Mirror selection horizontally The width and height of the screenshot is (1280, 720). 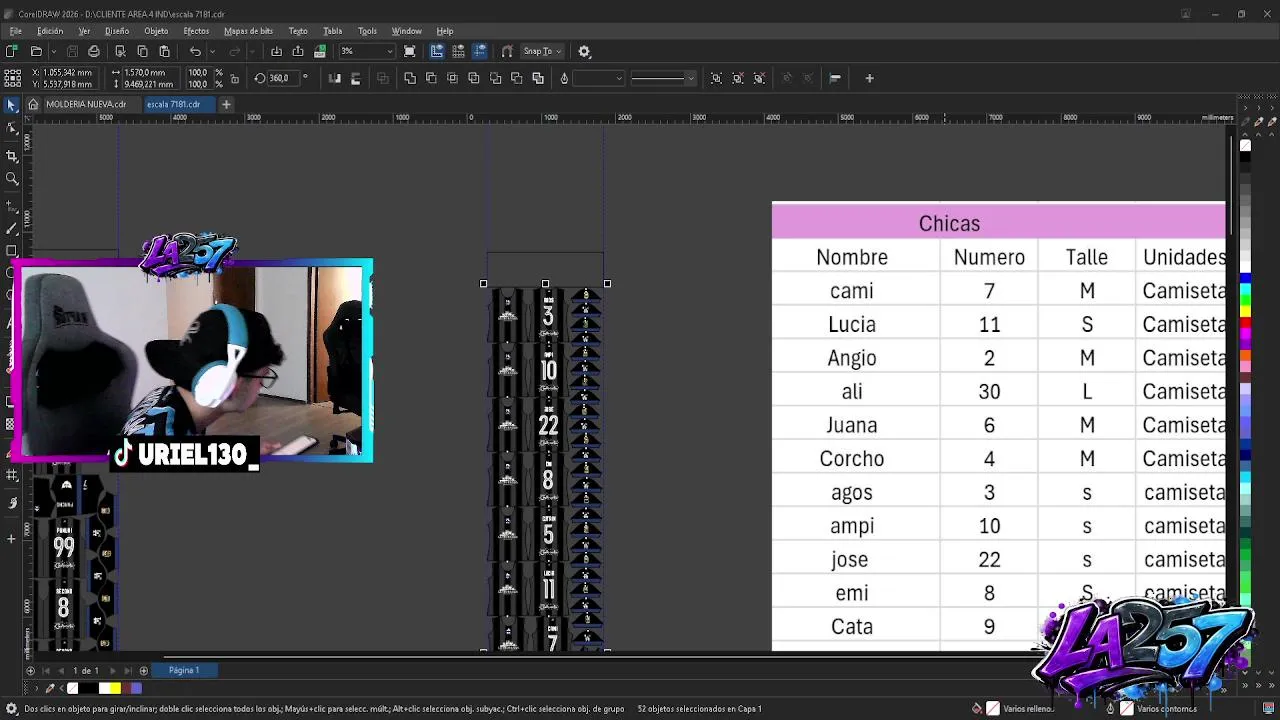tap(334, 78)
